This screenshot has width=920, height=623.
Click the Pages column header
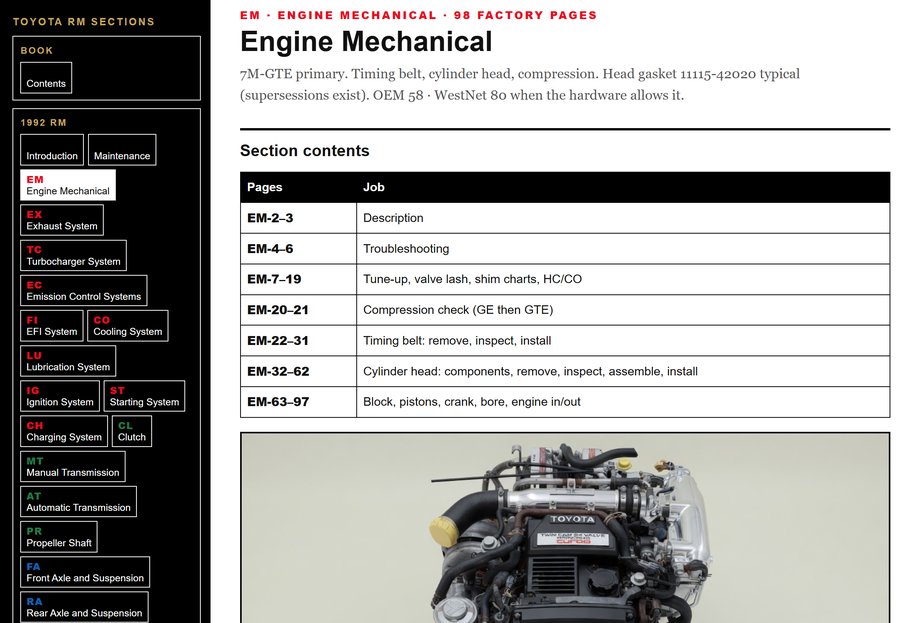[298, 187]
